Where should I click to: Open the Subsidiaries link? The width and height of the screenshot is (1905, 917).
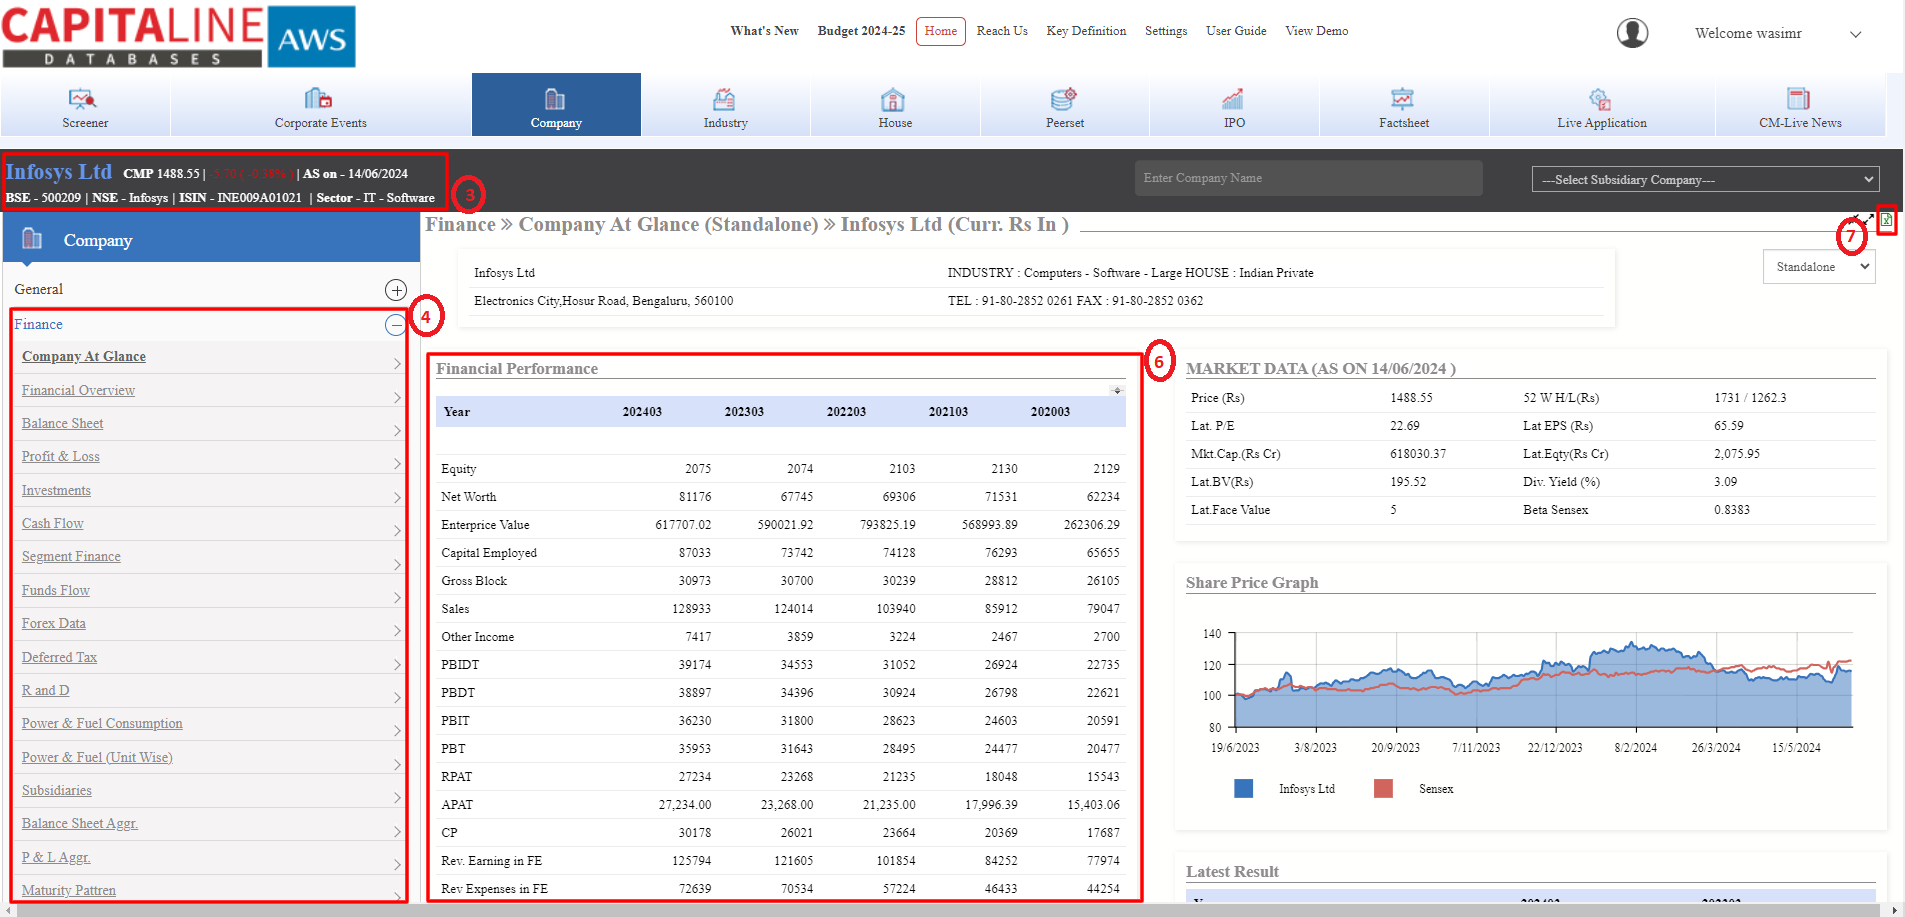57,791
